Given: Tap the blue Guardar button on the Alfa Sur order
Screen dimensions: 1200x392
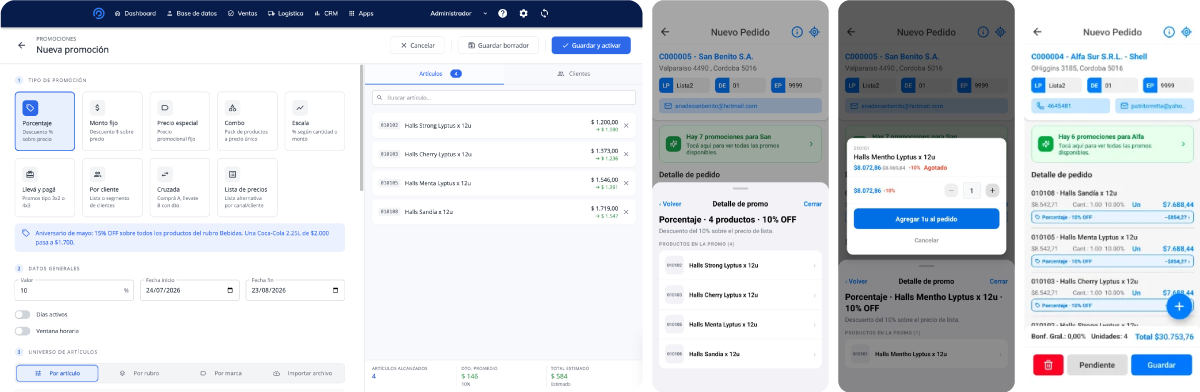Looking at the screenshot, I should [1161, 365].
